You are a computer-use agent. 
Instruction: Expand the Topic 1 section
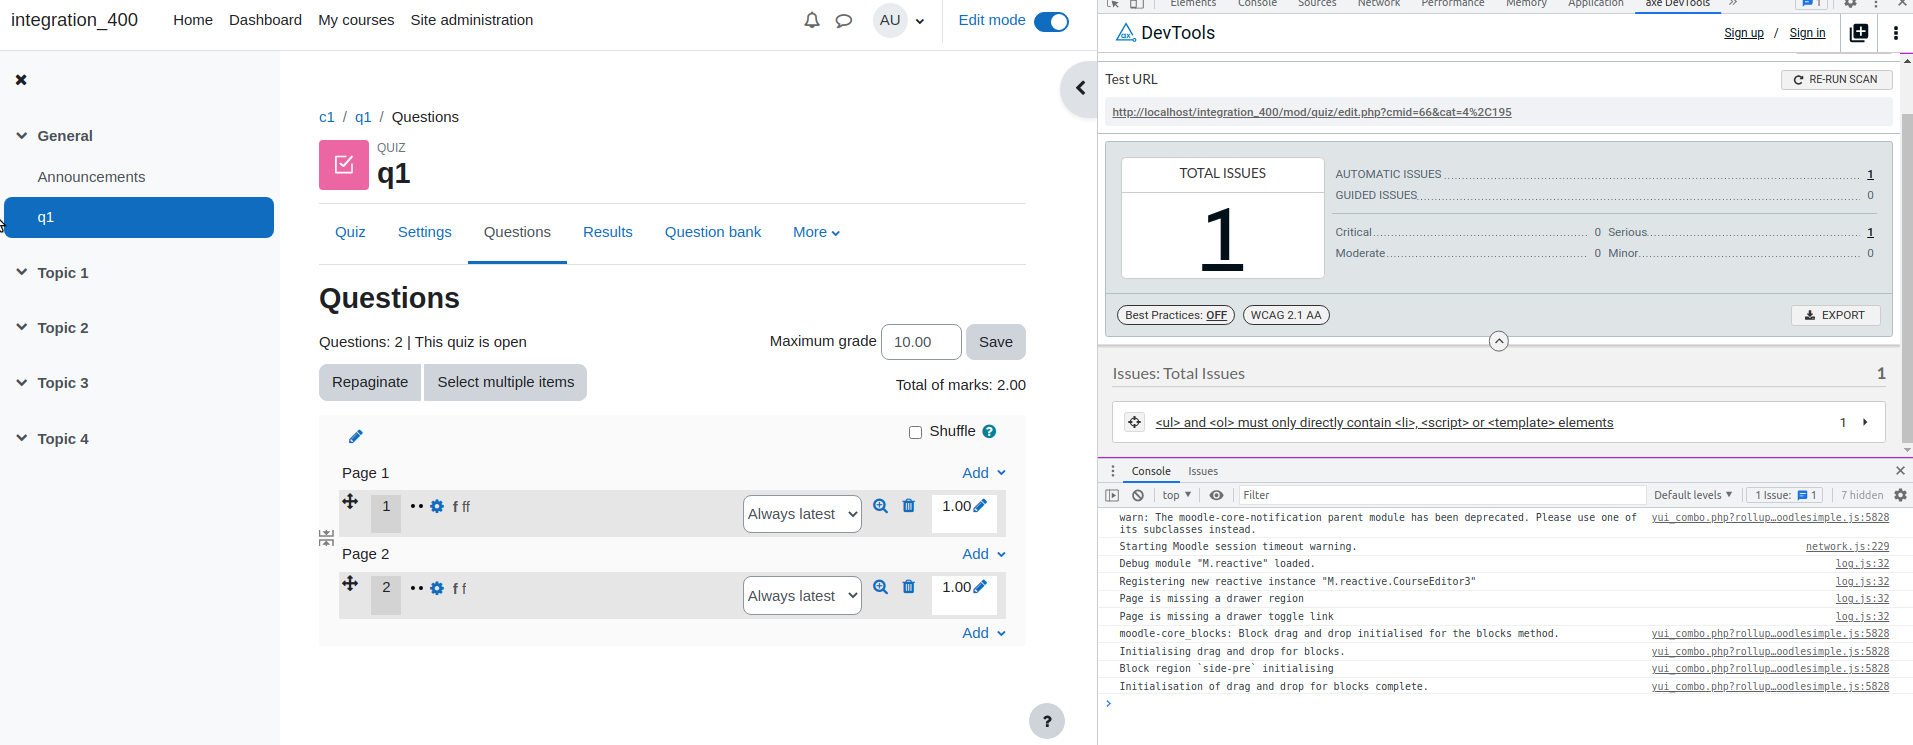point(21,272)
